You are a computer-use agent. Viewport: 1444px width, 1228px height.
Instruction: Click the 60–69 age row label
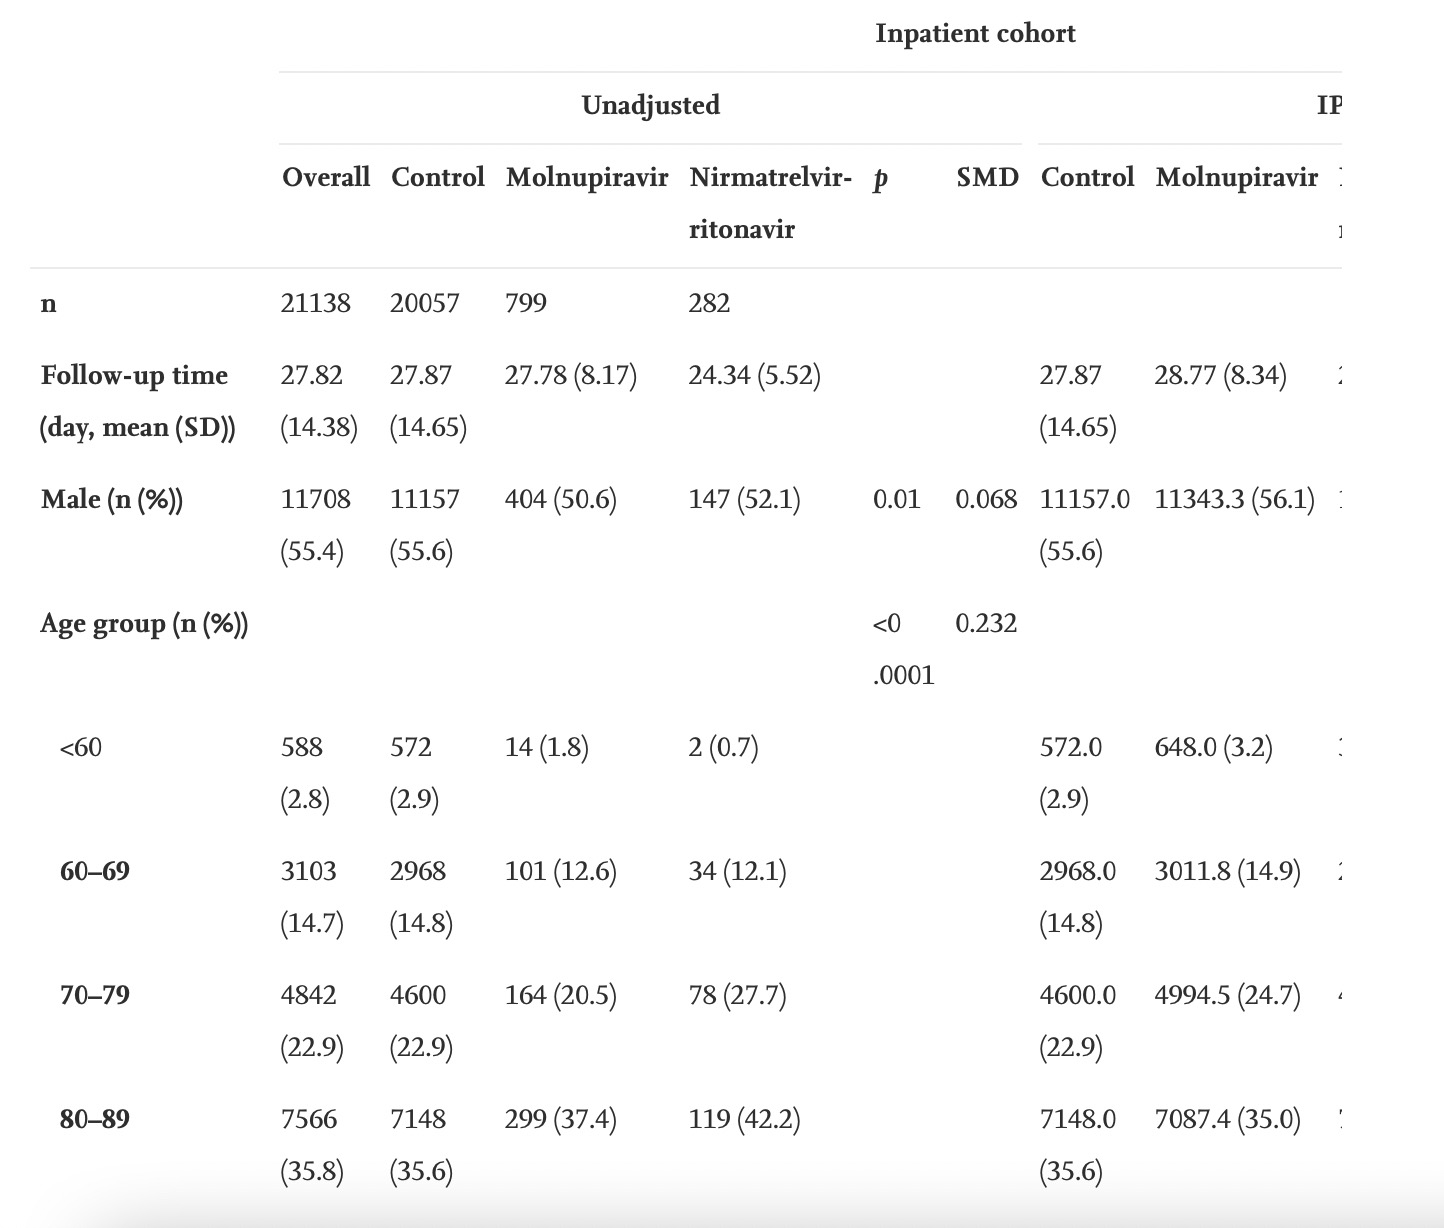coord(94,872)
